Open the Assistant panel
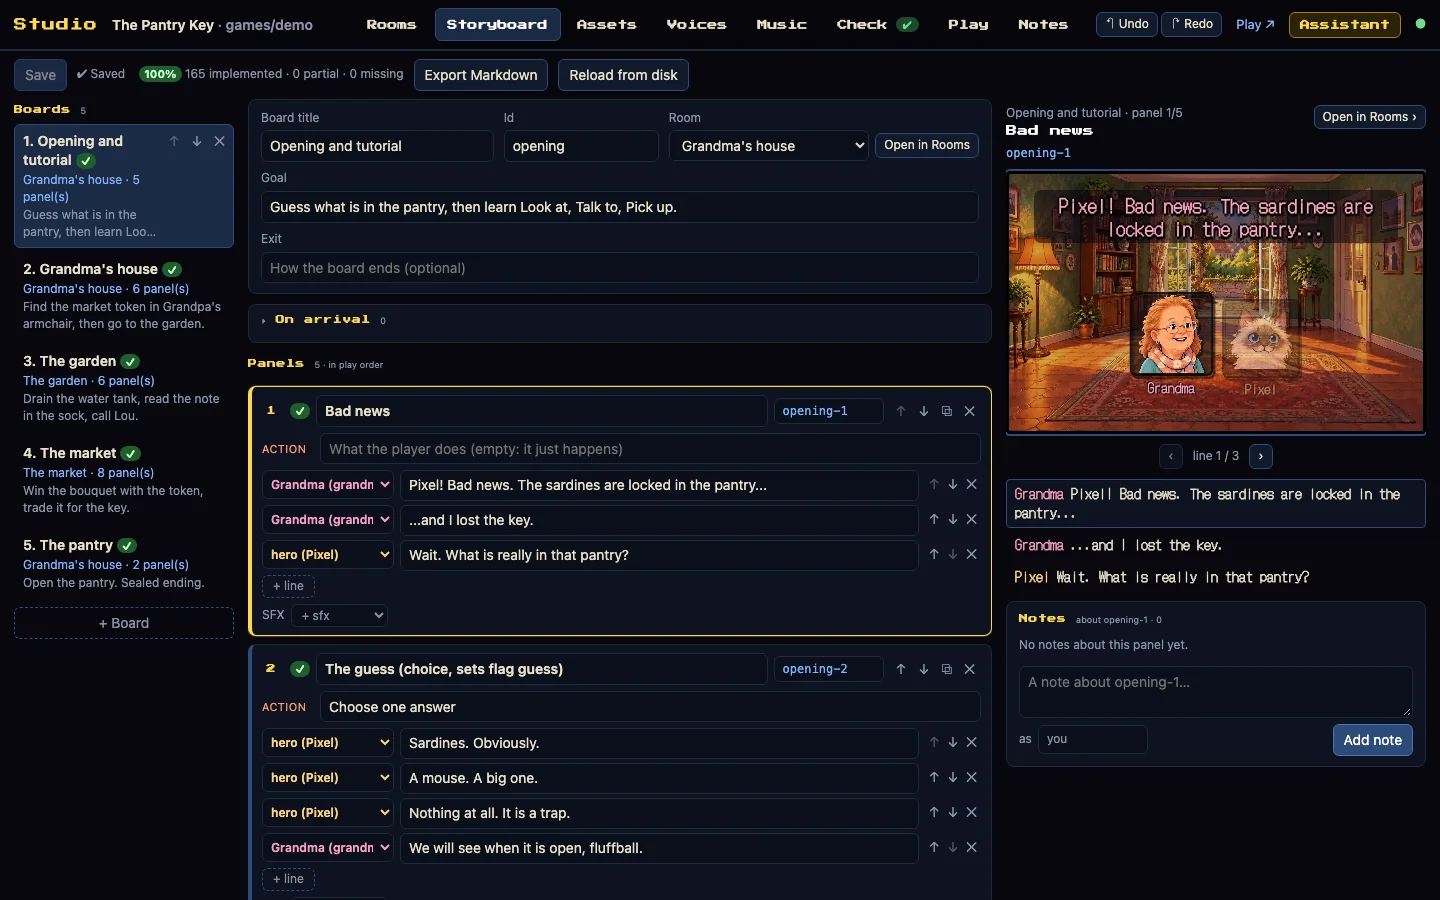Viewport: 1440px width, 900px height. (x=1344, y=24)
